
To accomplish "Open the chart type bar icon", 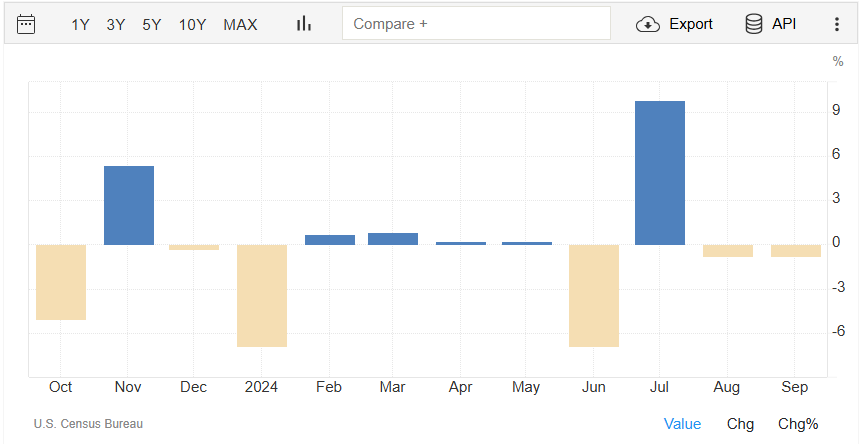I will point(304,24).
